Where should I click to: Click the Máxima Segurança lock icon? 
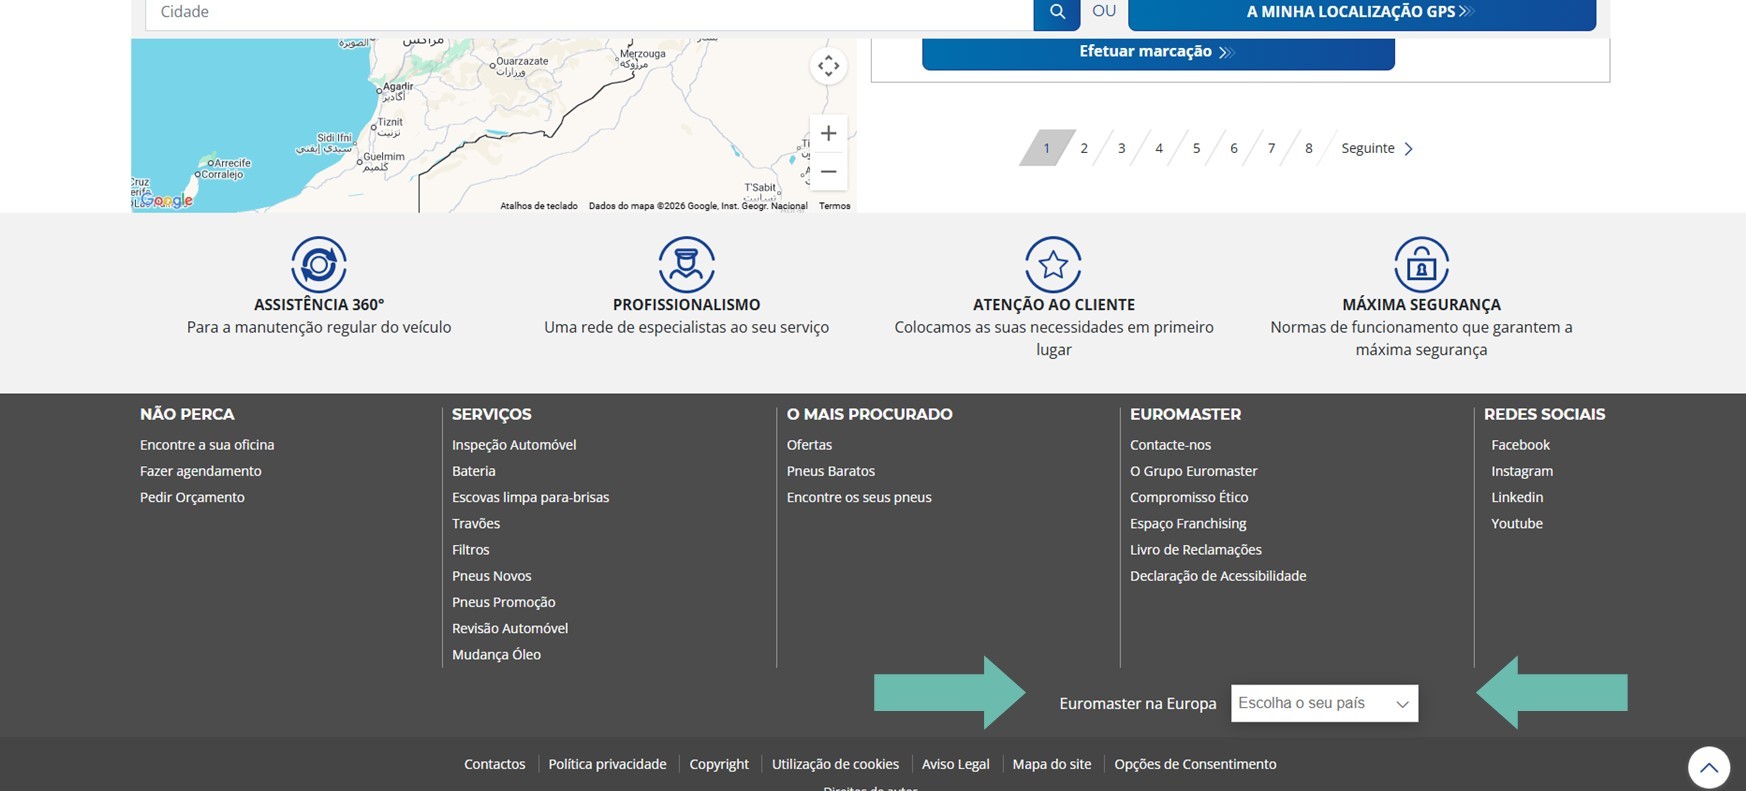pyautogui.click(x=1421, y=264)
